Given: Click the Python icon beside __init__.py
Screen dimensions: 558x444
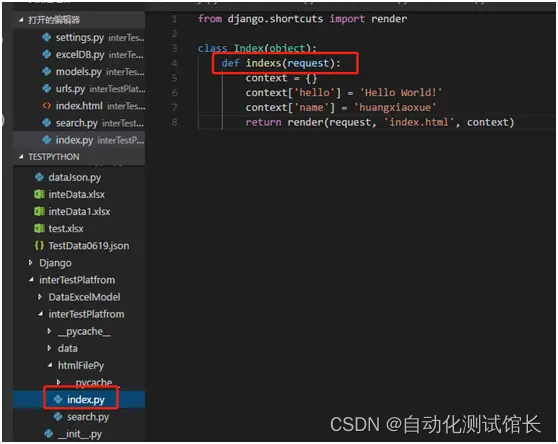Looking at the screenshot, I should 49,434.
